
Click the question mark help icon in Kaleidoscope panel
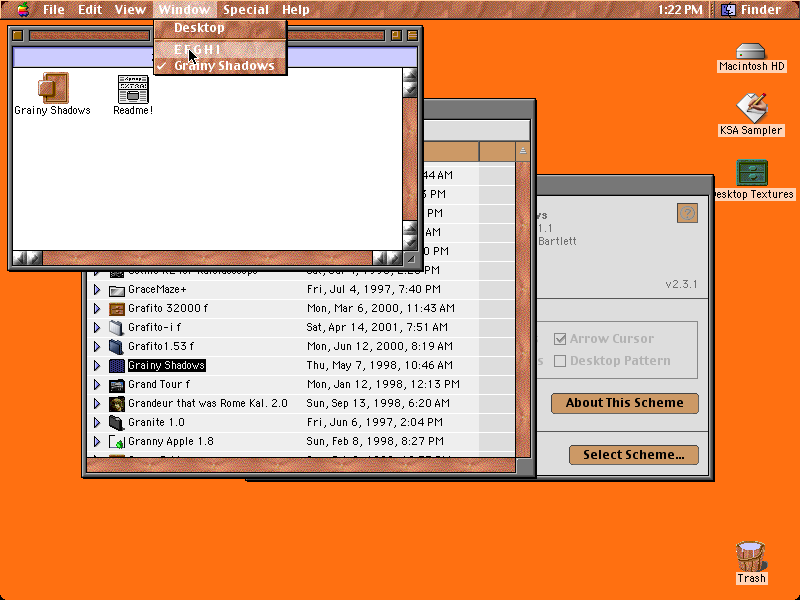[x=687, y=213]
